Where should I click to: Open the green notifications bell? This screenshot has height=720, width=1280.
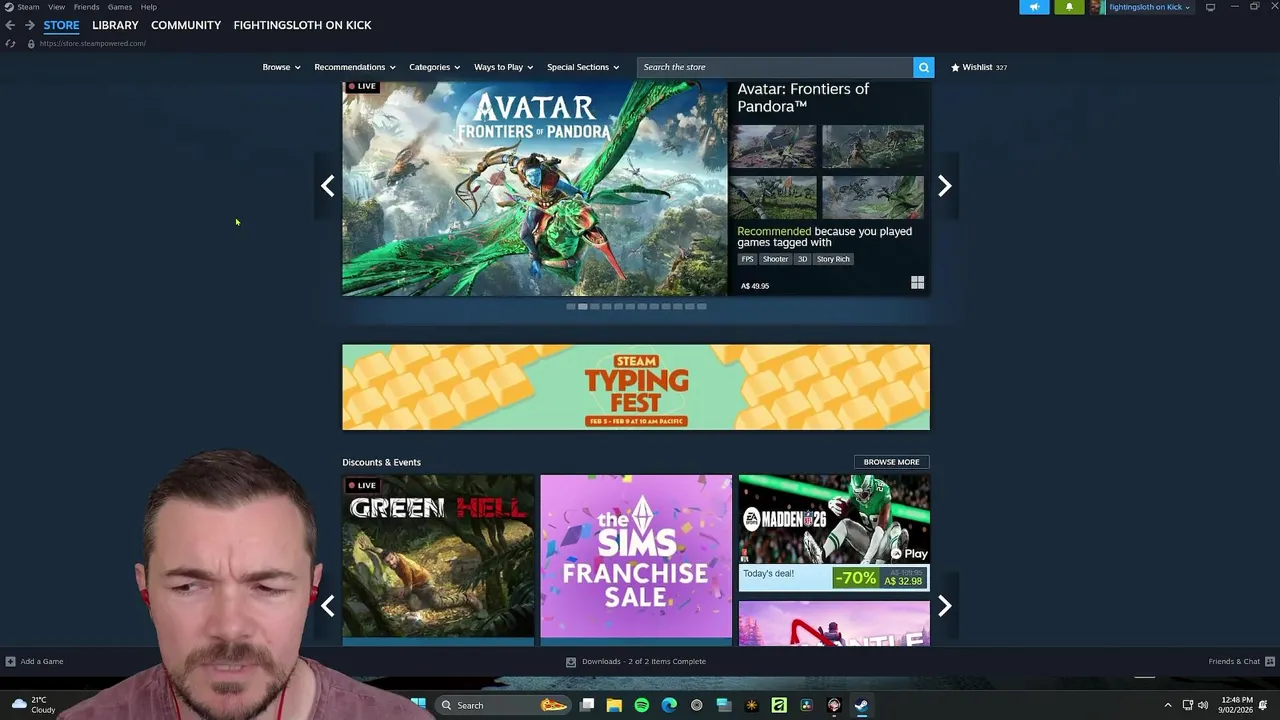tap(1069, 7)
